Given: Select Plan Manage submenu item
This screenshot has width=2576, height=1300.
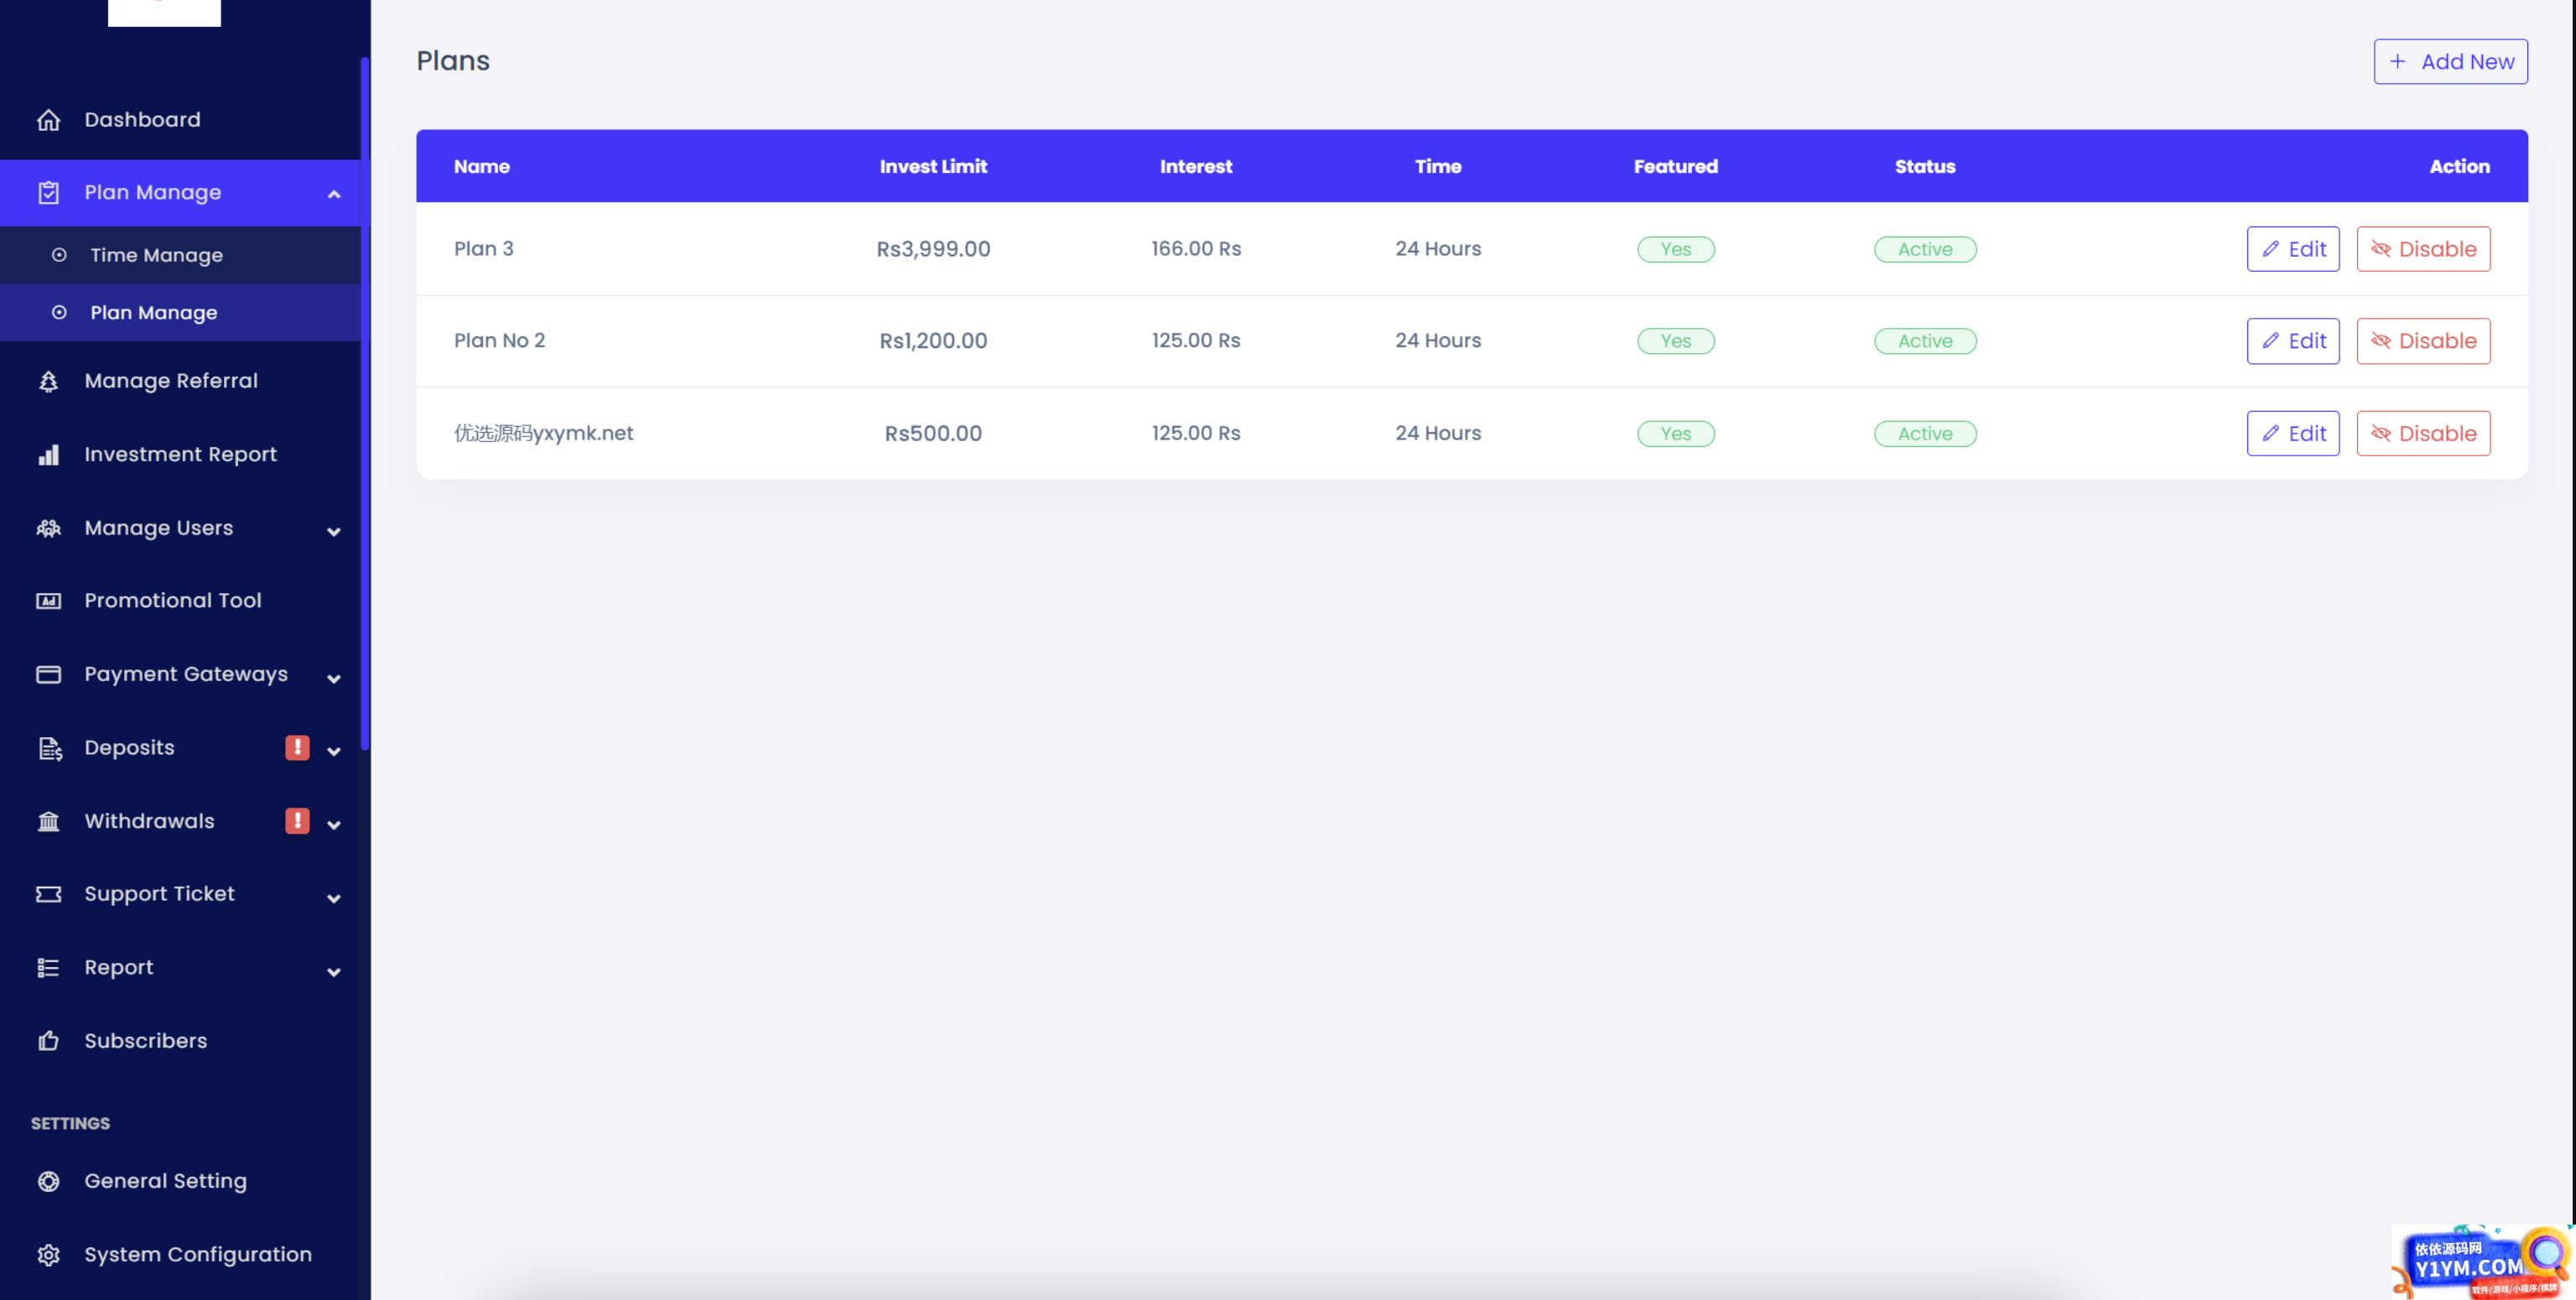Looking at the screenshot, I should pyautogui.click(x=153, y=312).
